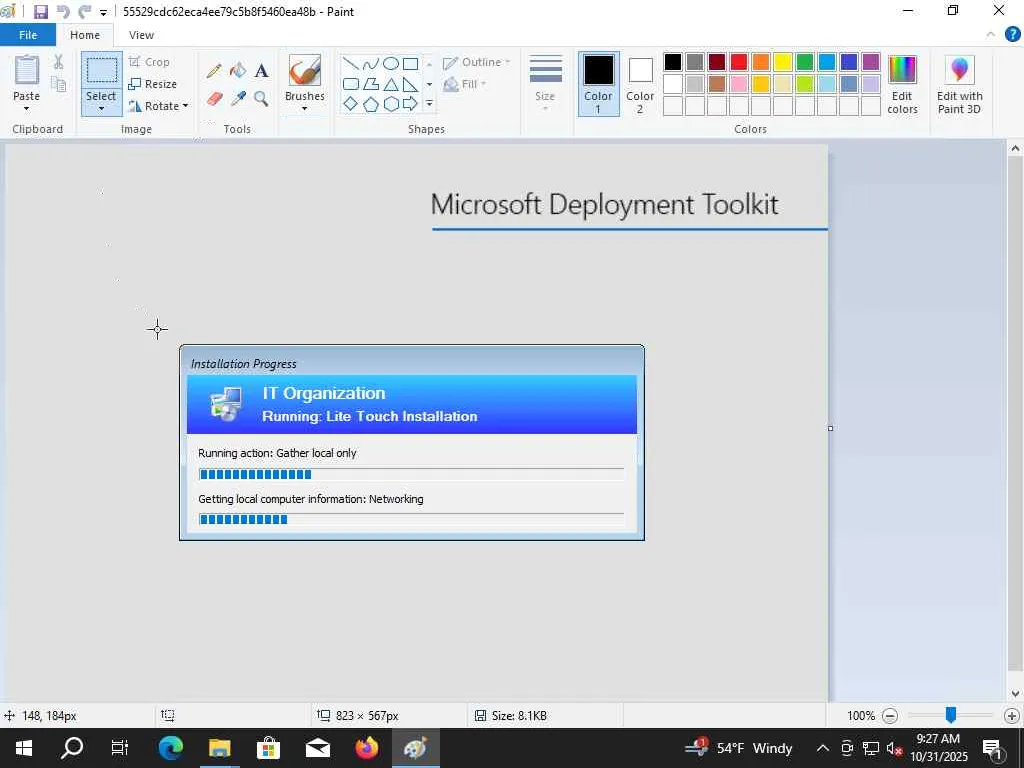Click the Undo icon in title bar

pos(63,12)
